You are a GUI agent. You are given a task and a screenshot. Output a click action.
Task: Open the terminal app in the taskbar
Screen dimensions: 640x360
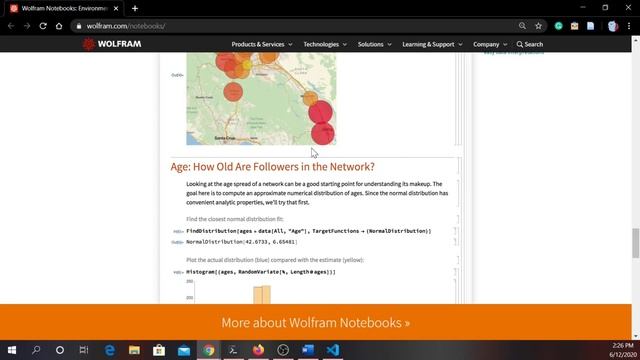(233, 350)
